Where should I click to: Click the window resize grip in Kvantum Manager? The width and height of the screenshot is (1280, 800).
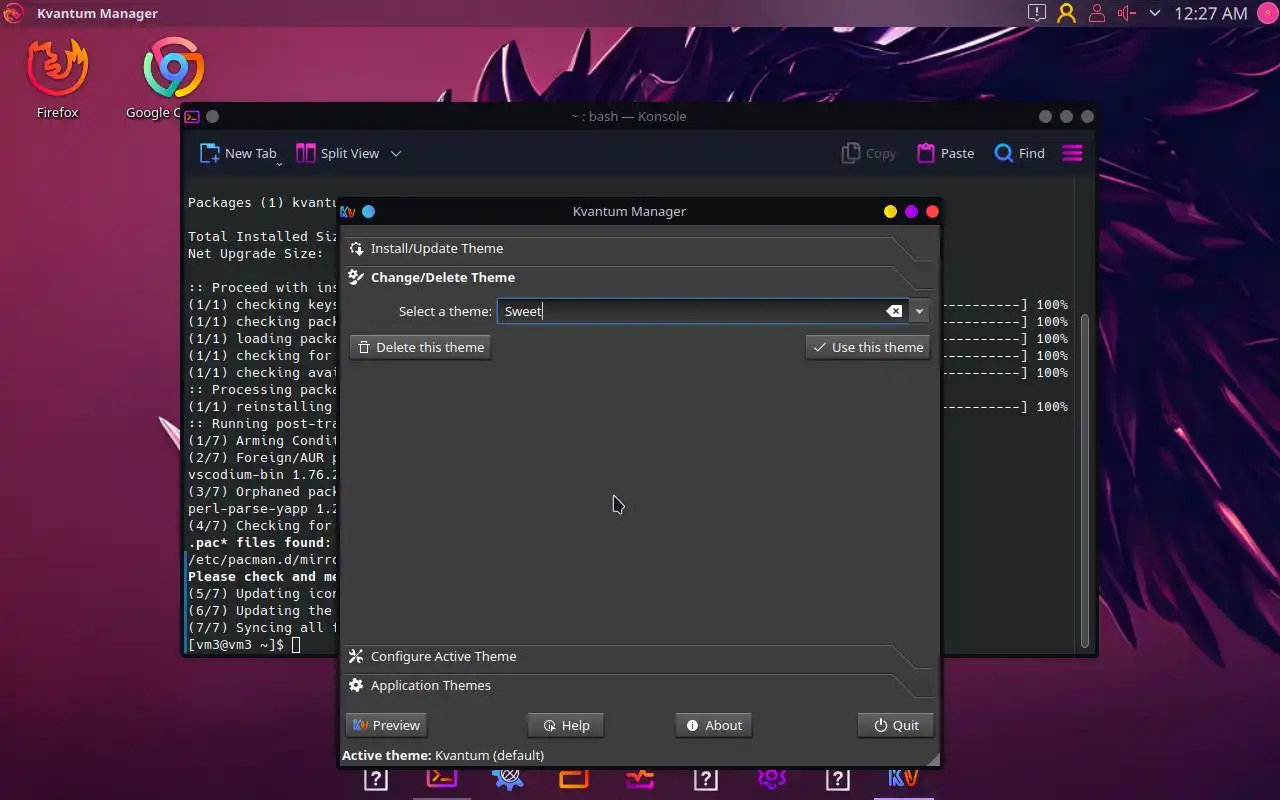point(933,759)
